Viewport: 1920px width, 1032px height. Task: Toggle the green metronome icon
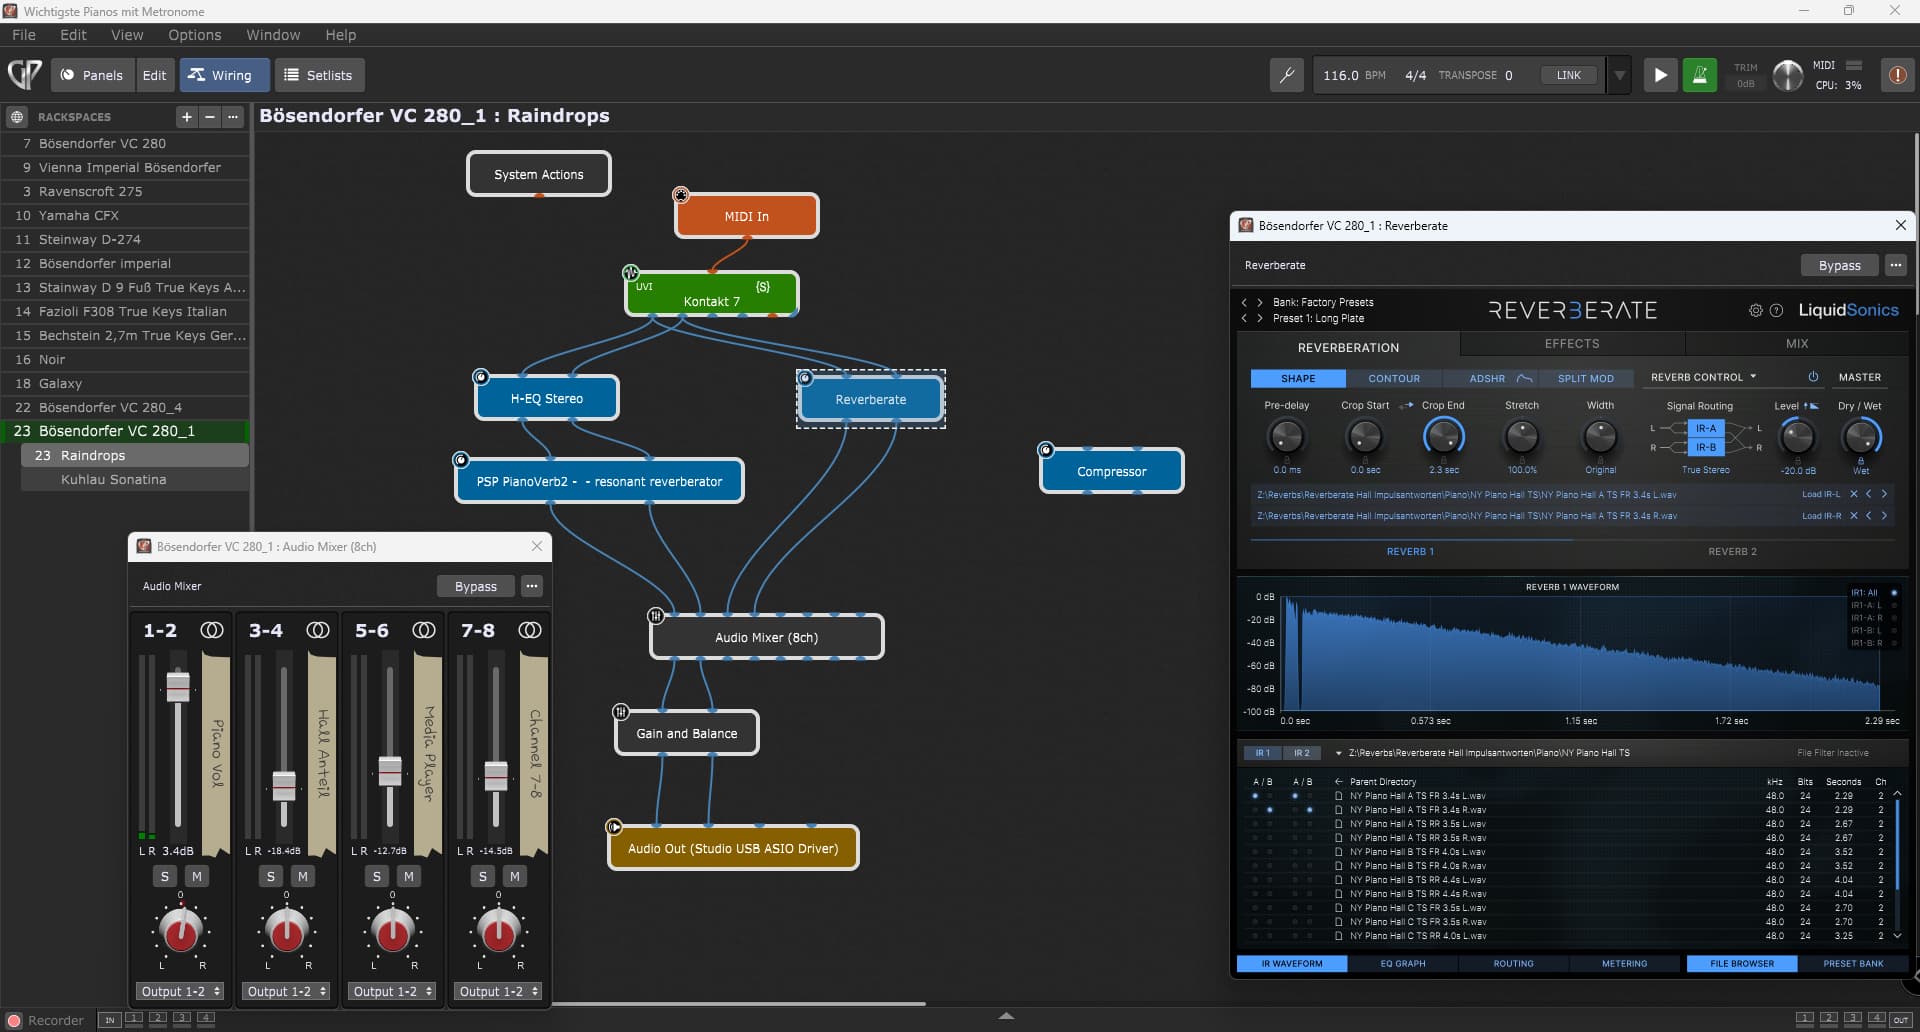tap(1699, 75)
